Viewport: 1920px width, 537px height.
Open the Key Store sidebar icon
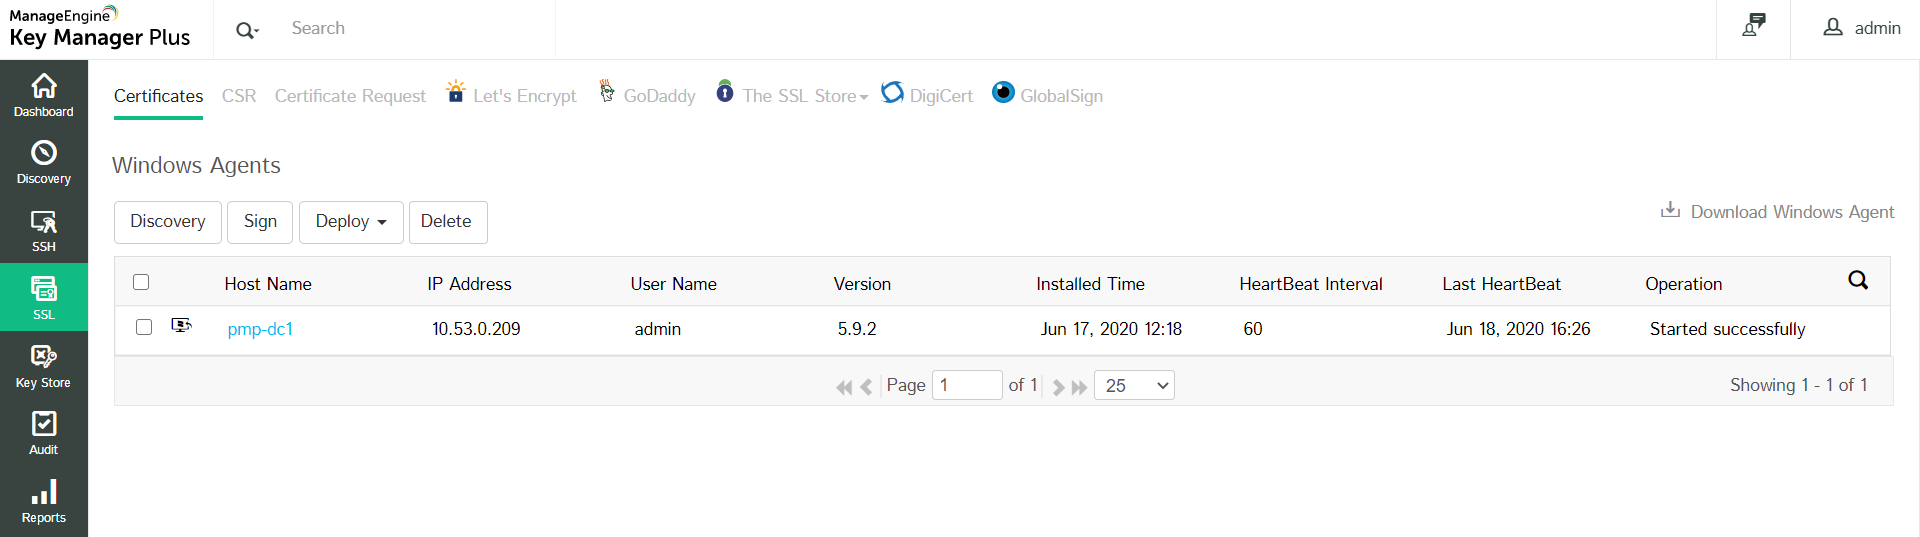(44, 367)
